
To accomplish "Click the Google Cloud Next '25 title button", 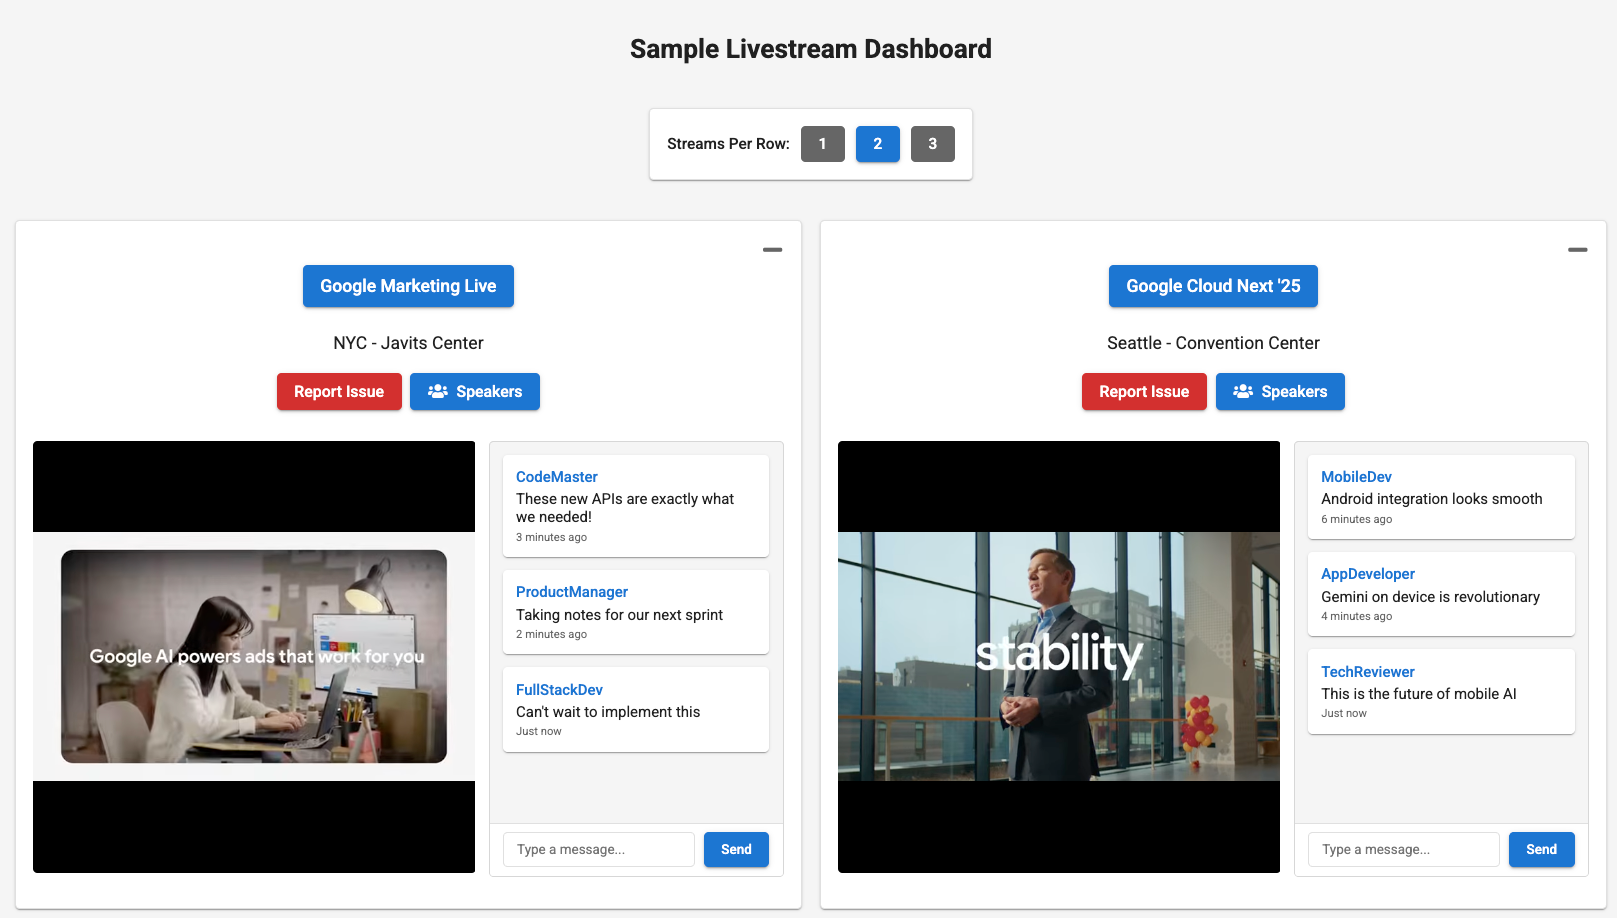I will pyautogui.click(x=1213, y=286).
